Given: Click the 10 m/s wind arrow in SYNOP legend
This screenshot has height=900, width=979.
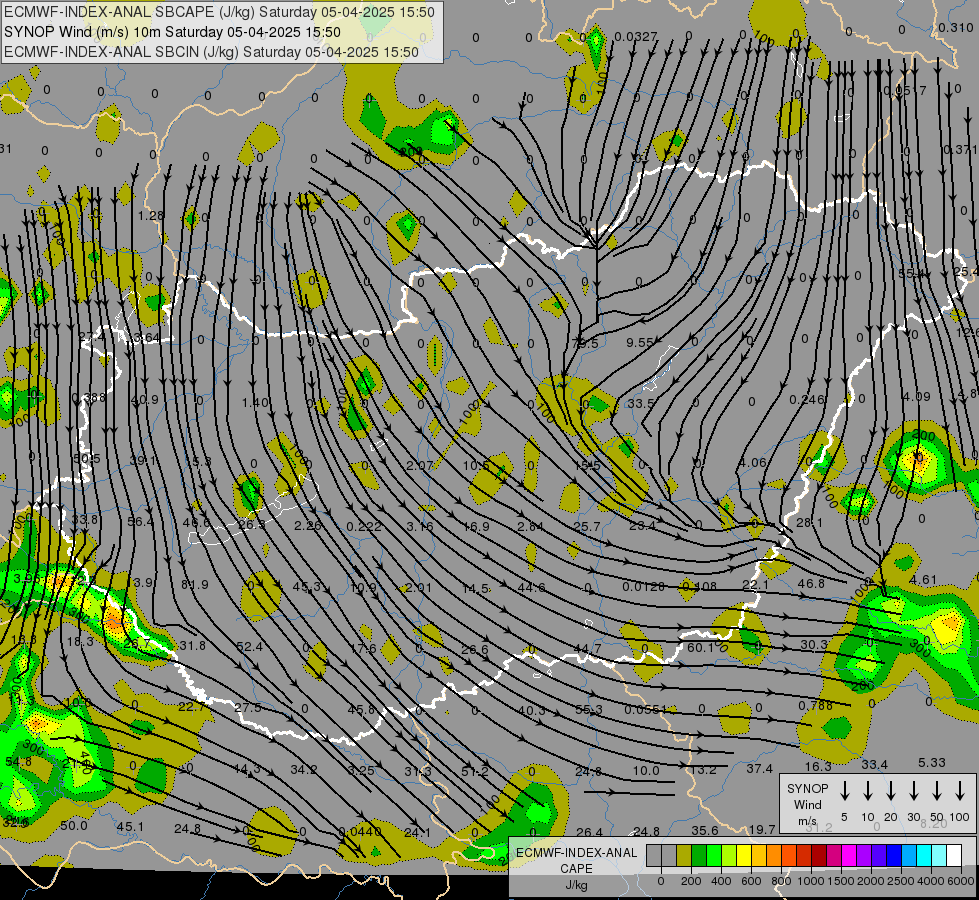Looking at the screenshot, I should pos(867,791).
